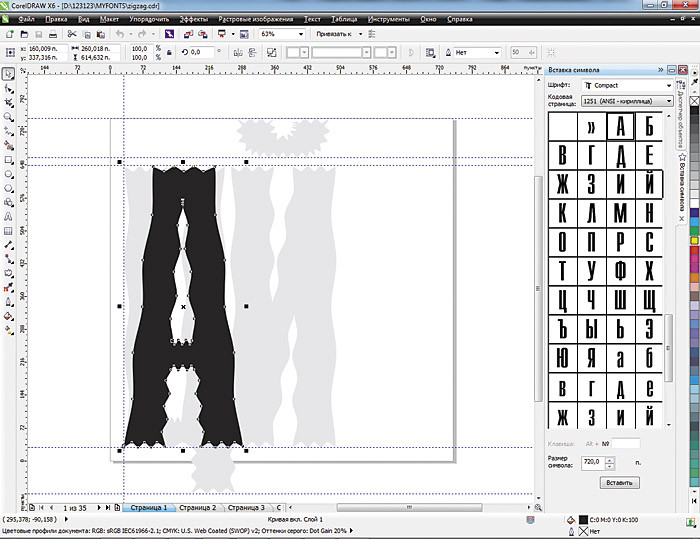Select the Basic shapes tool
700x539 pixels.
(8, 203)
